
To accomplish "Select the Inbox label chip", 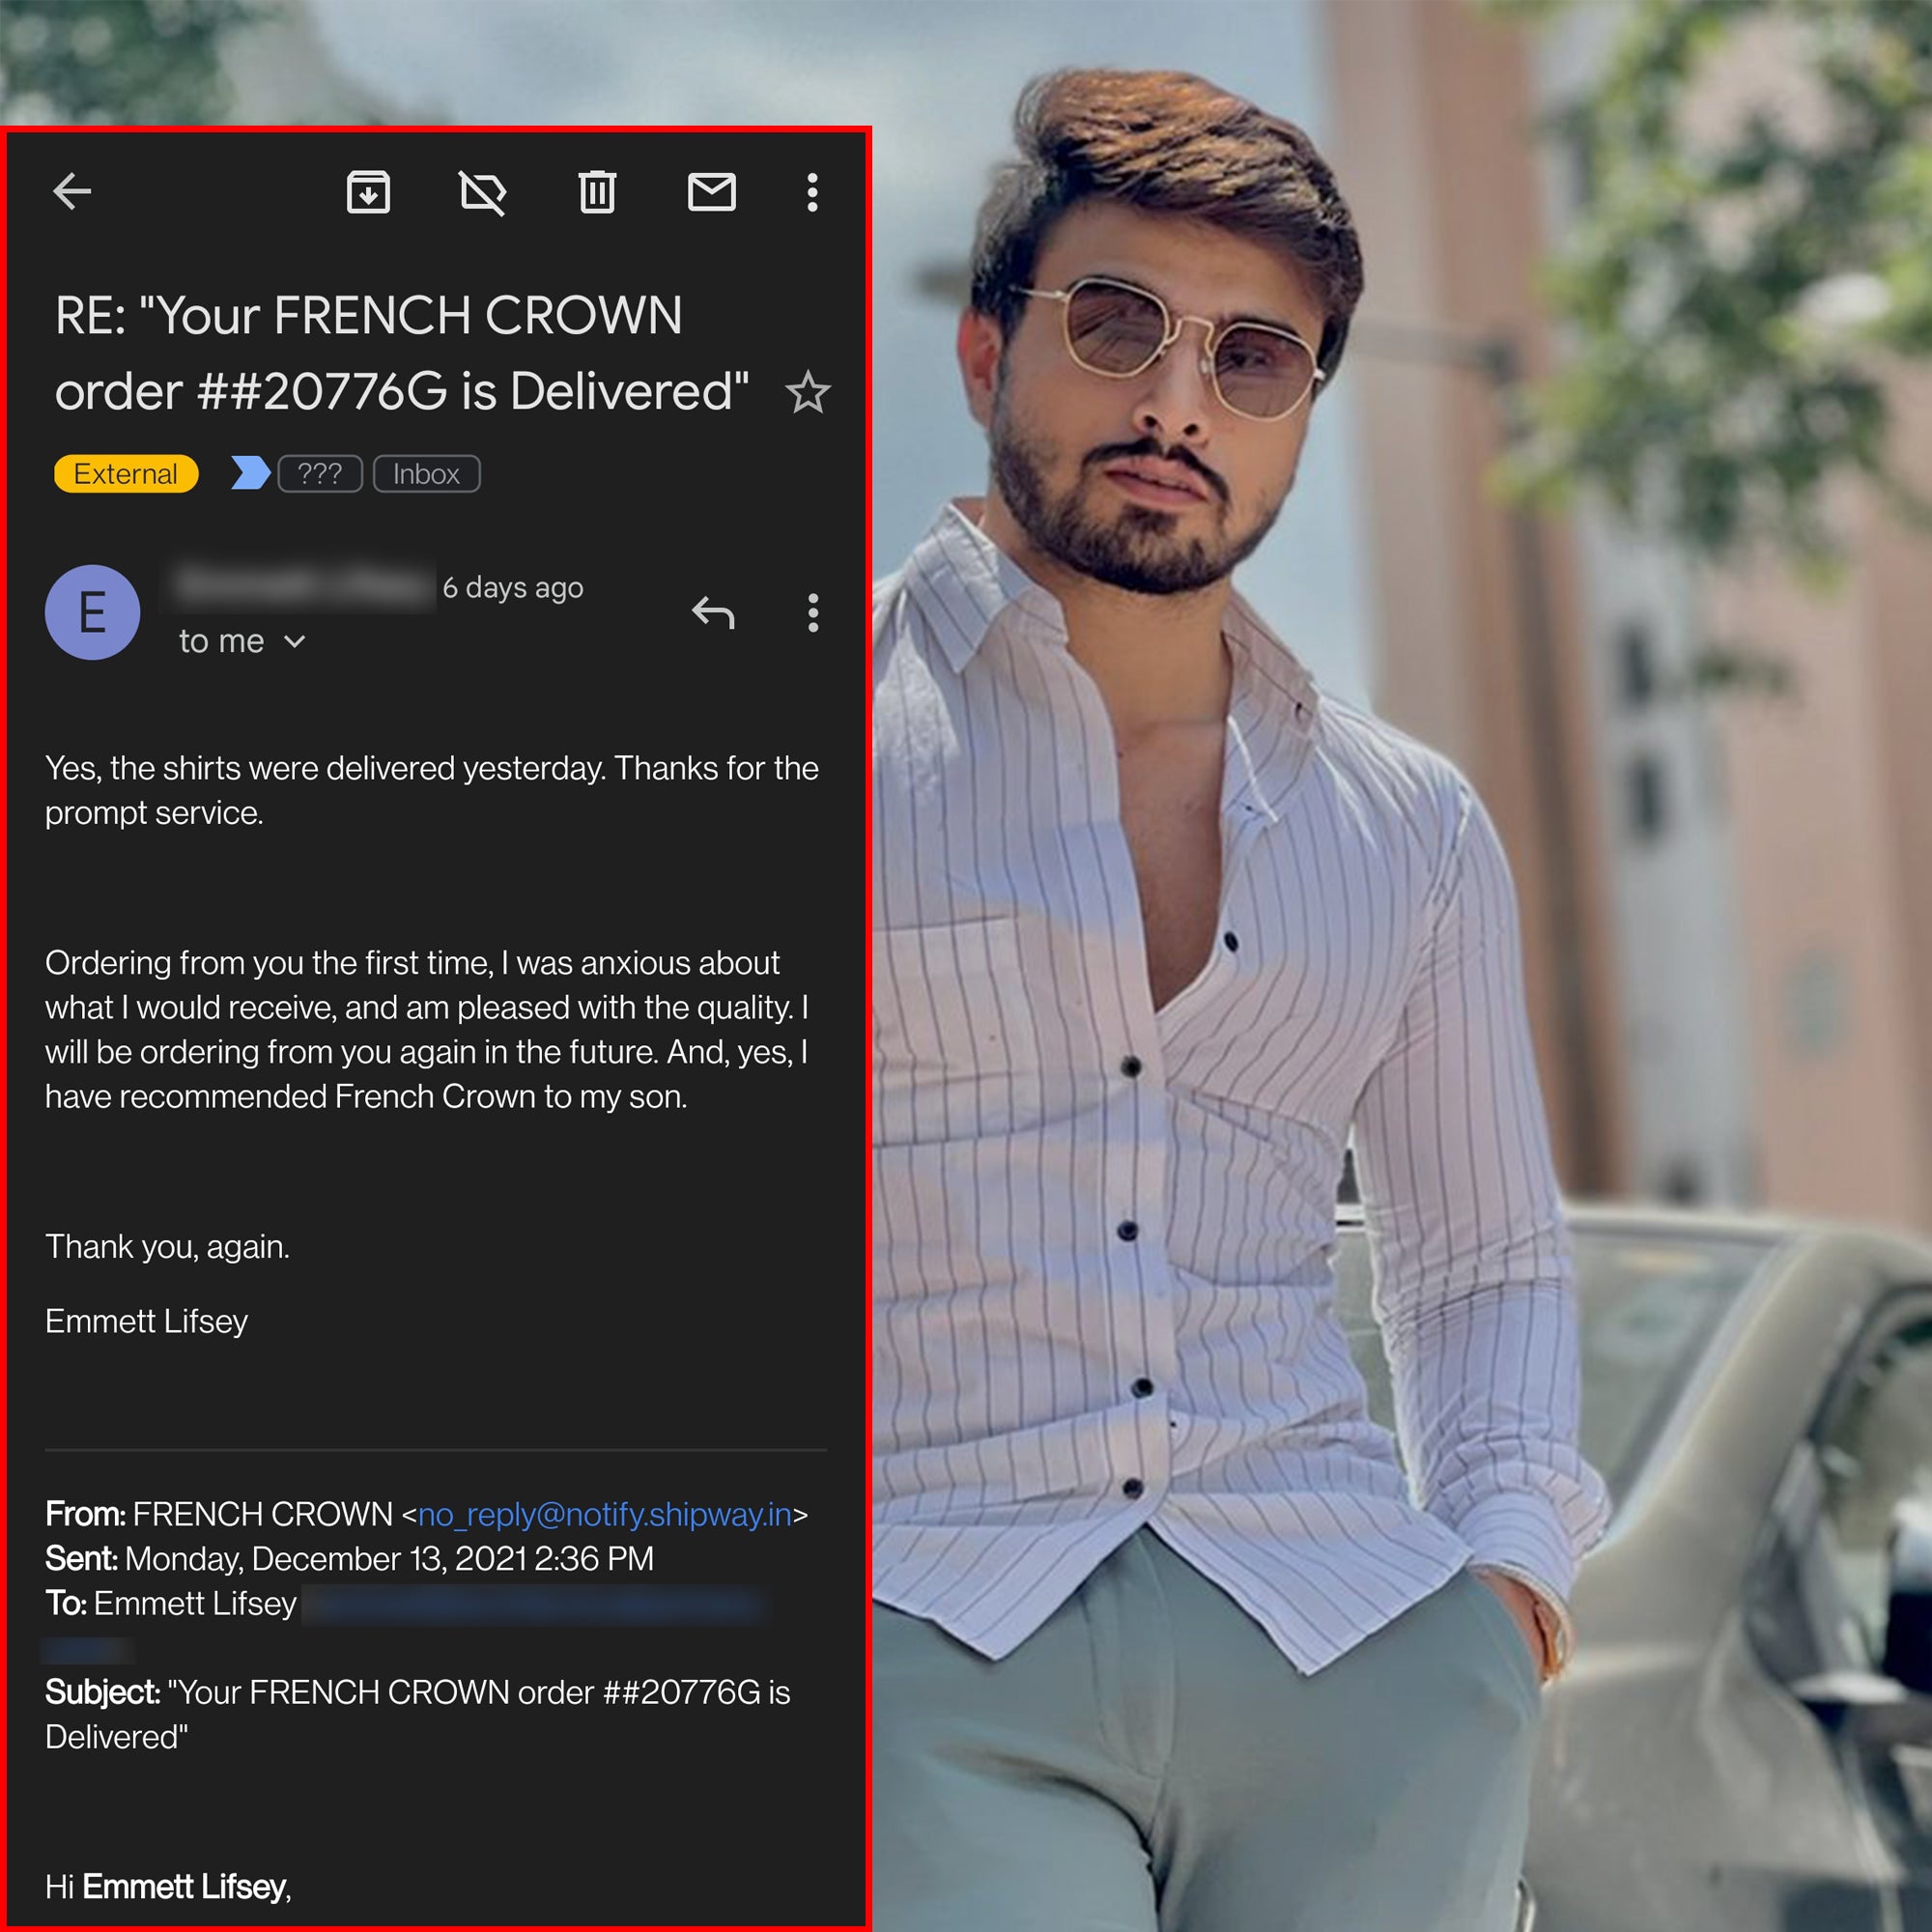I will (x=426, y=473).
